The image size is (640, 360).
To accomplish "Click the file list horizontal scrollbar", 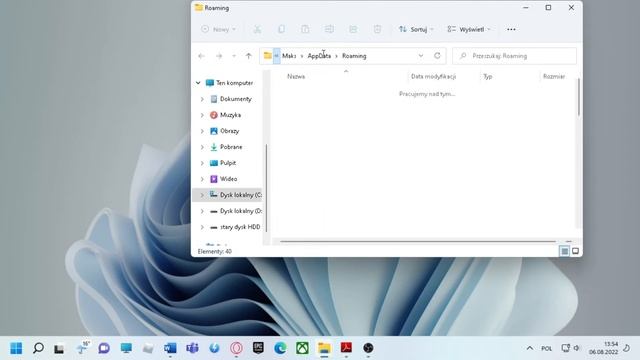I will click(x=418, y=241).
